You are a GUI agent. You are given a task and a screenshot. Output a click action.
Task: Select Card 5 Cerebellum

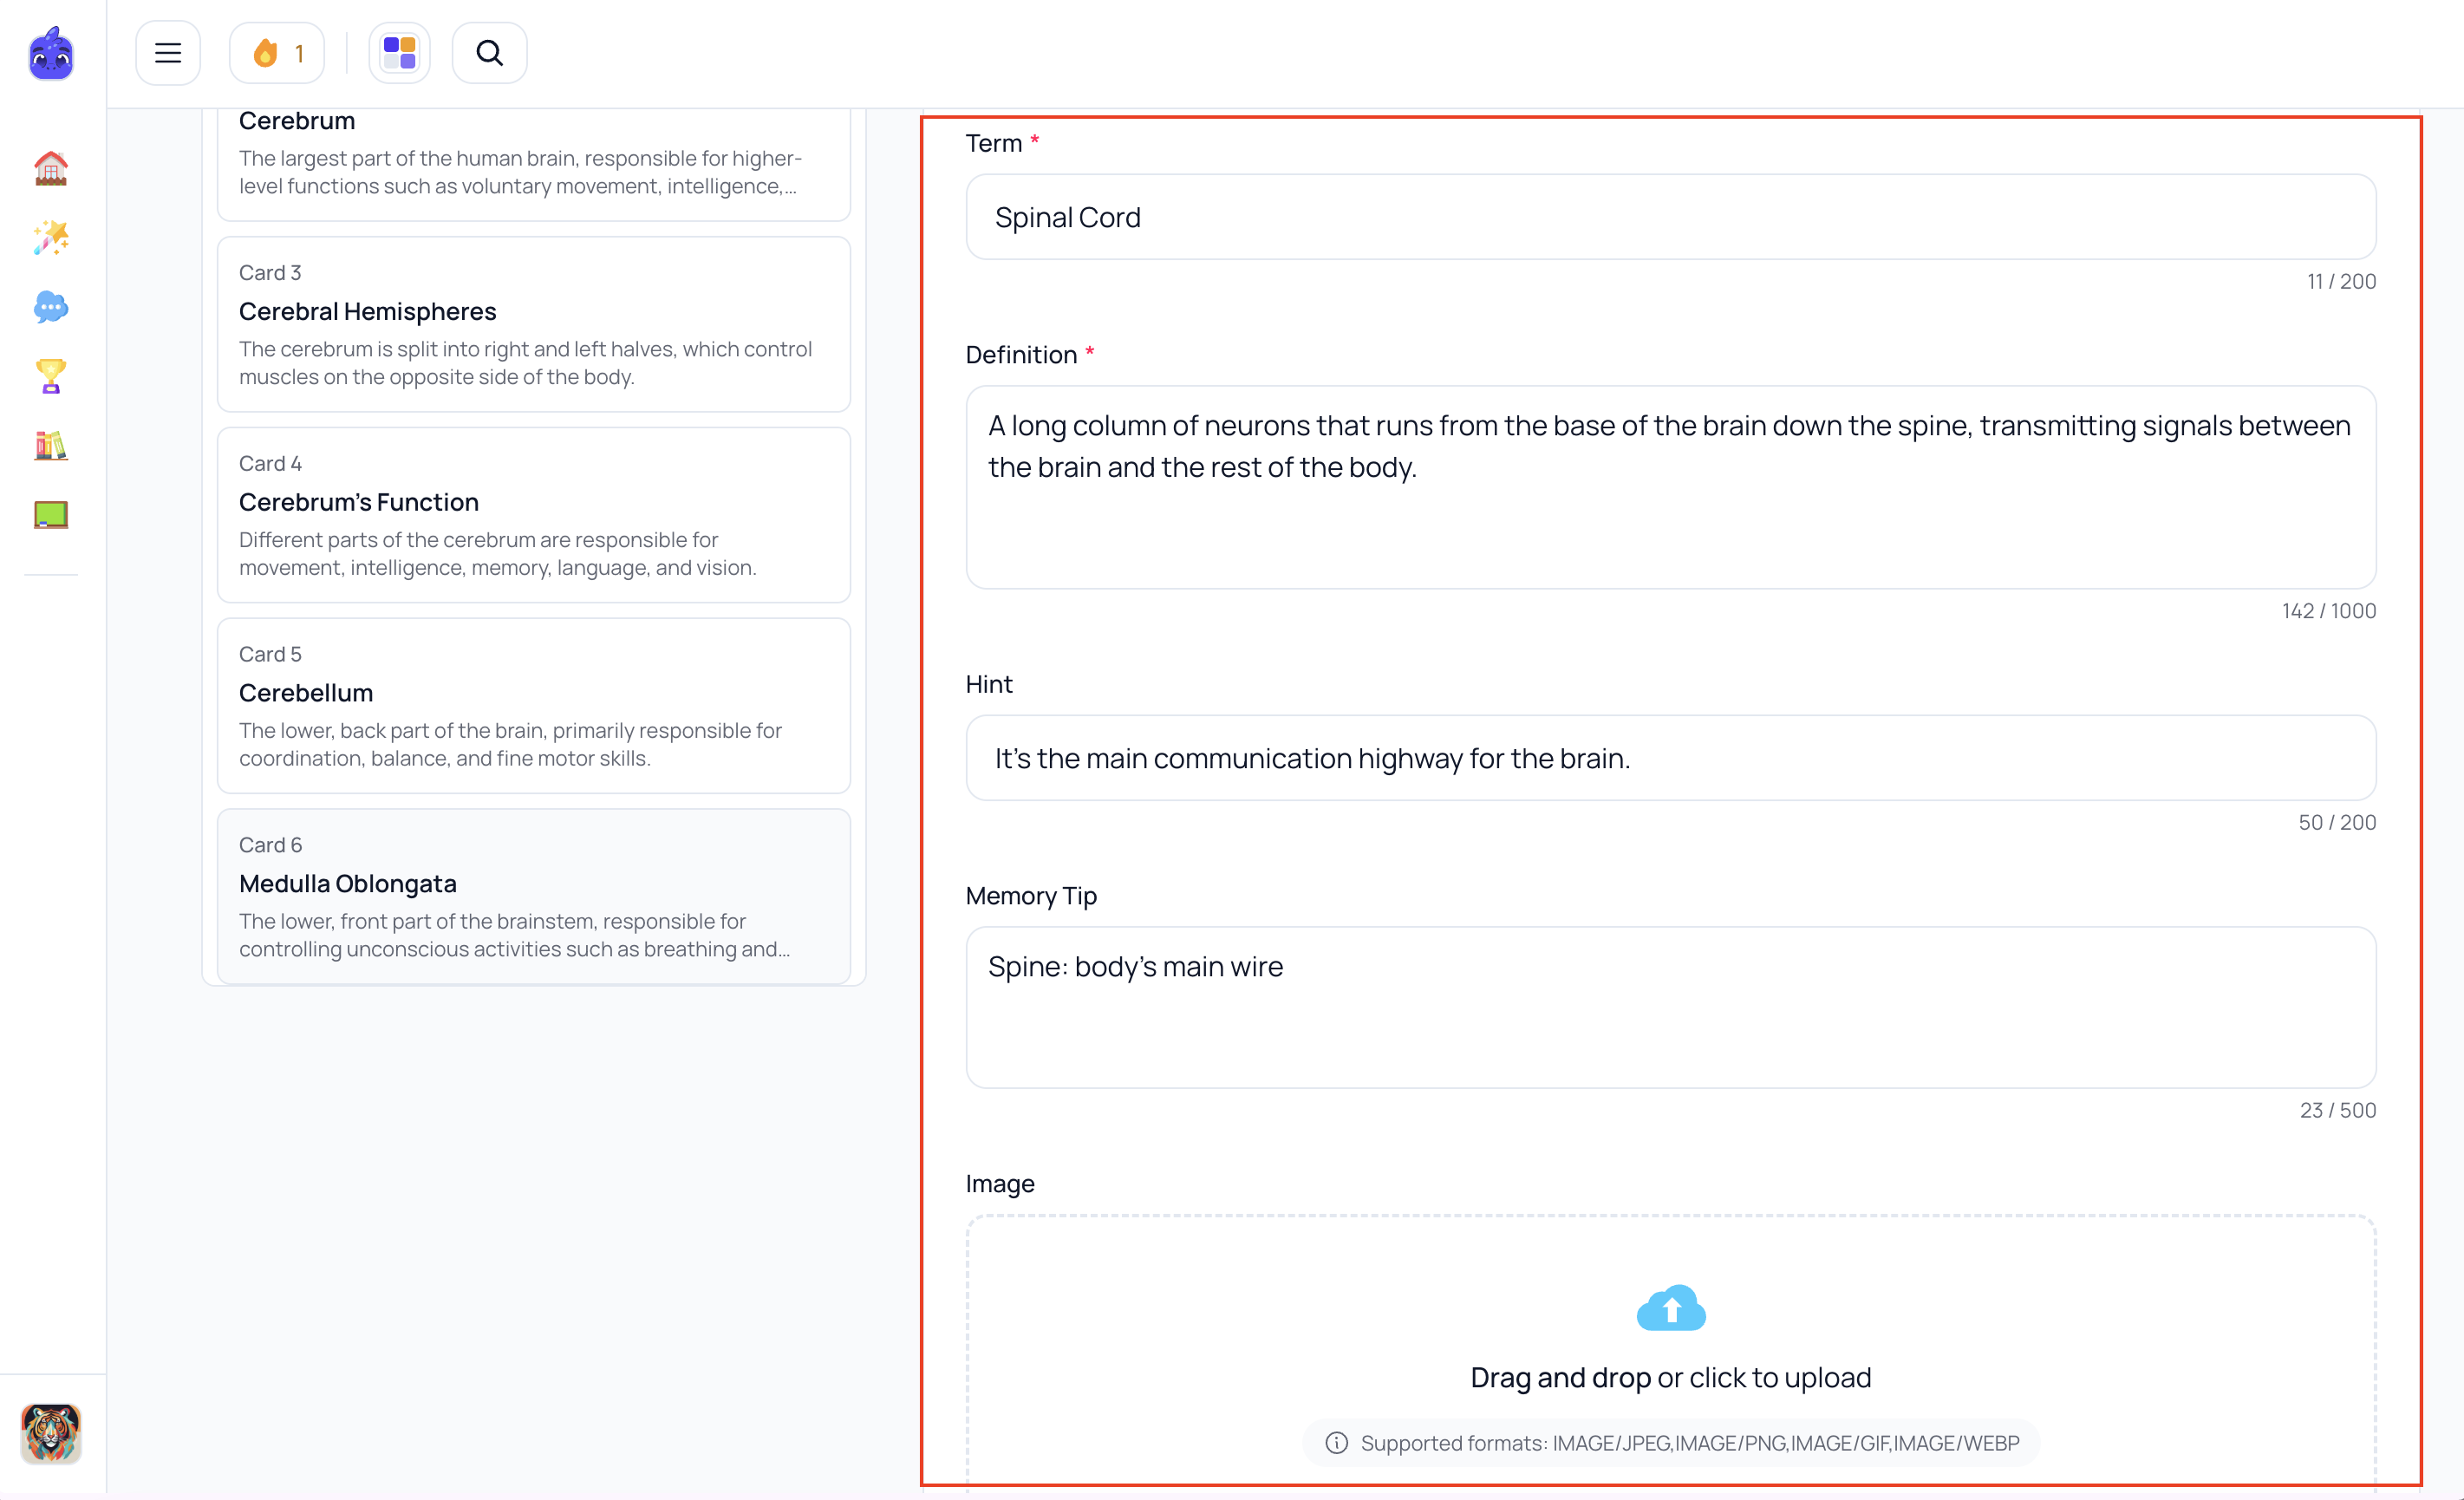(x=534, y=706)
